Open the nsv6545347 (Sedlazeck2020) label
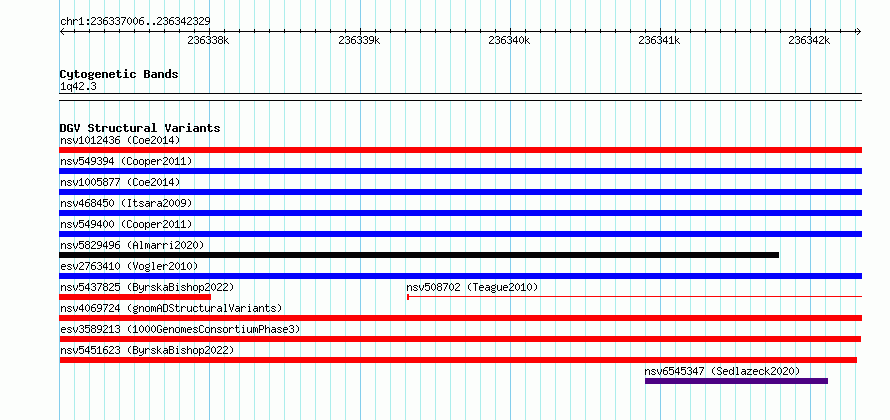 click(x=722, y=371)
